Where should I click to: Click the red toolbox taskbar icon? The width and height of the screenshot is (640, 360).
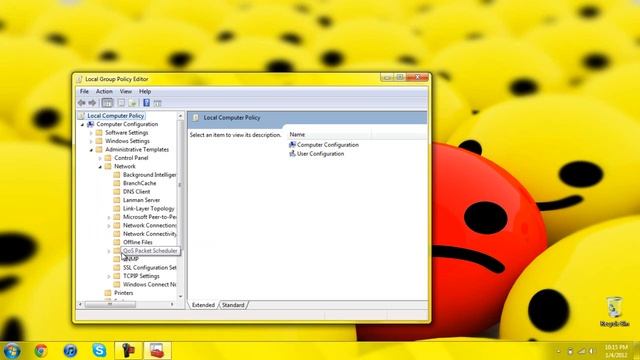coord(157,351)
